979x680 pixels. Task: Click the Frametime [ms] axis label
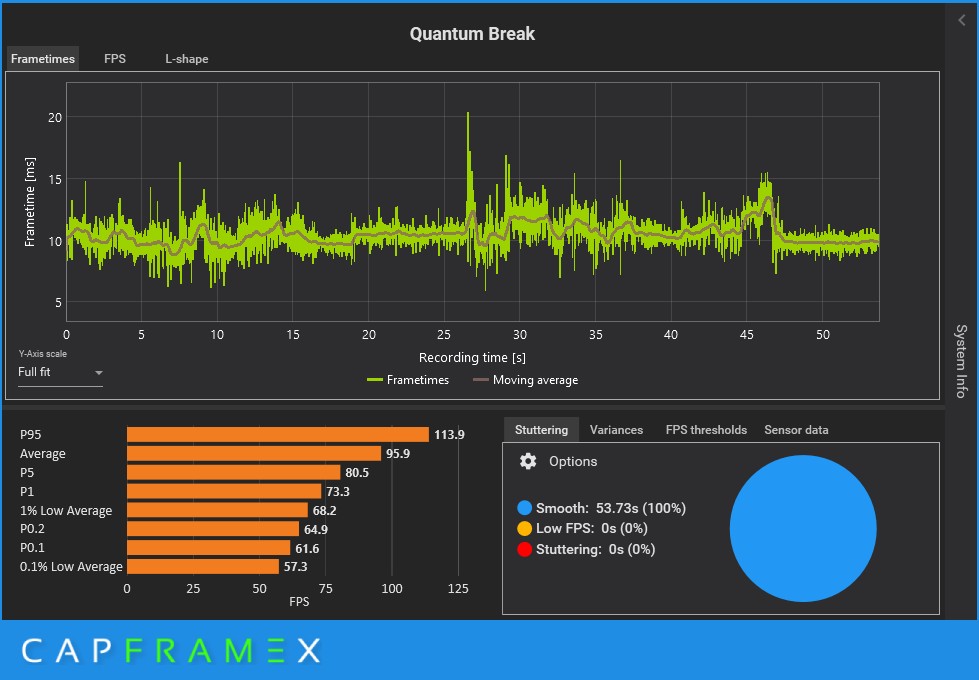[29, 202]
